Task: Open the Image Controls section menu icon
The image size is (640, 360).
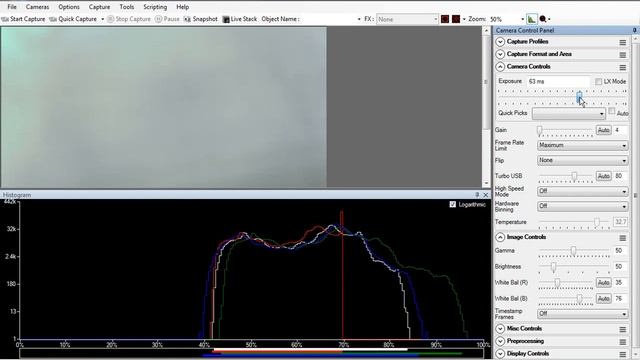Action: (x=622, y=238)
